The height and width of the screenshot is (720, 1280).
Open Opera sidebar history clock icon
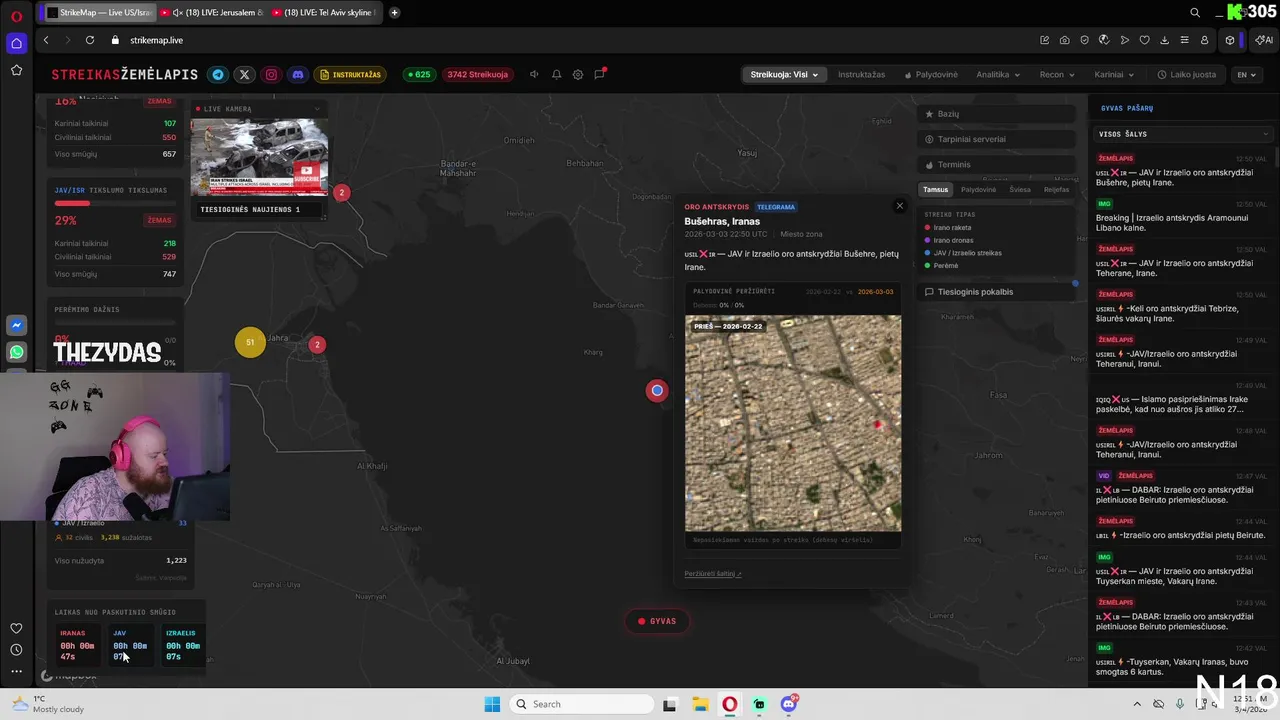click(16, 650)
